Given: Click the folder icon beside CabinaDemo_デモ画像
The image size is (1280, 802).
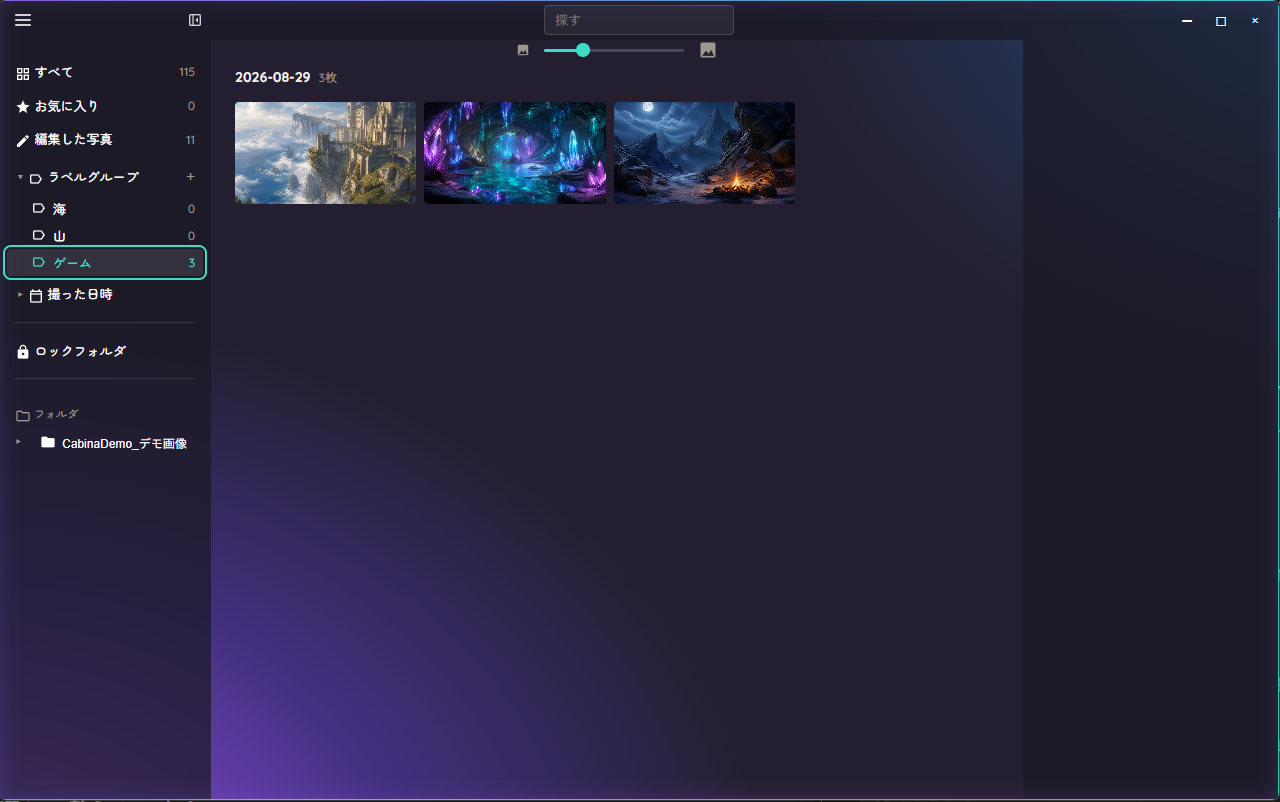Looking at the screenshot, I should point(48,442).
